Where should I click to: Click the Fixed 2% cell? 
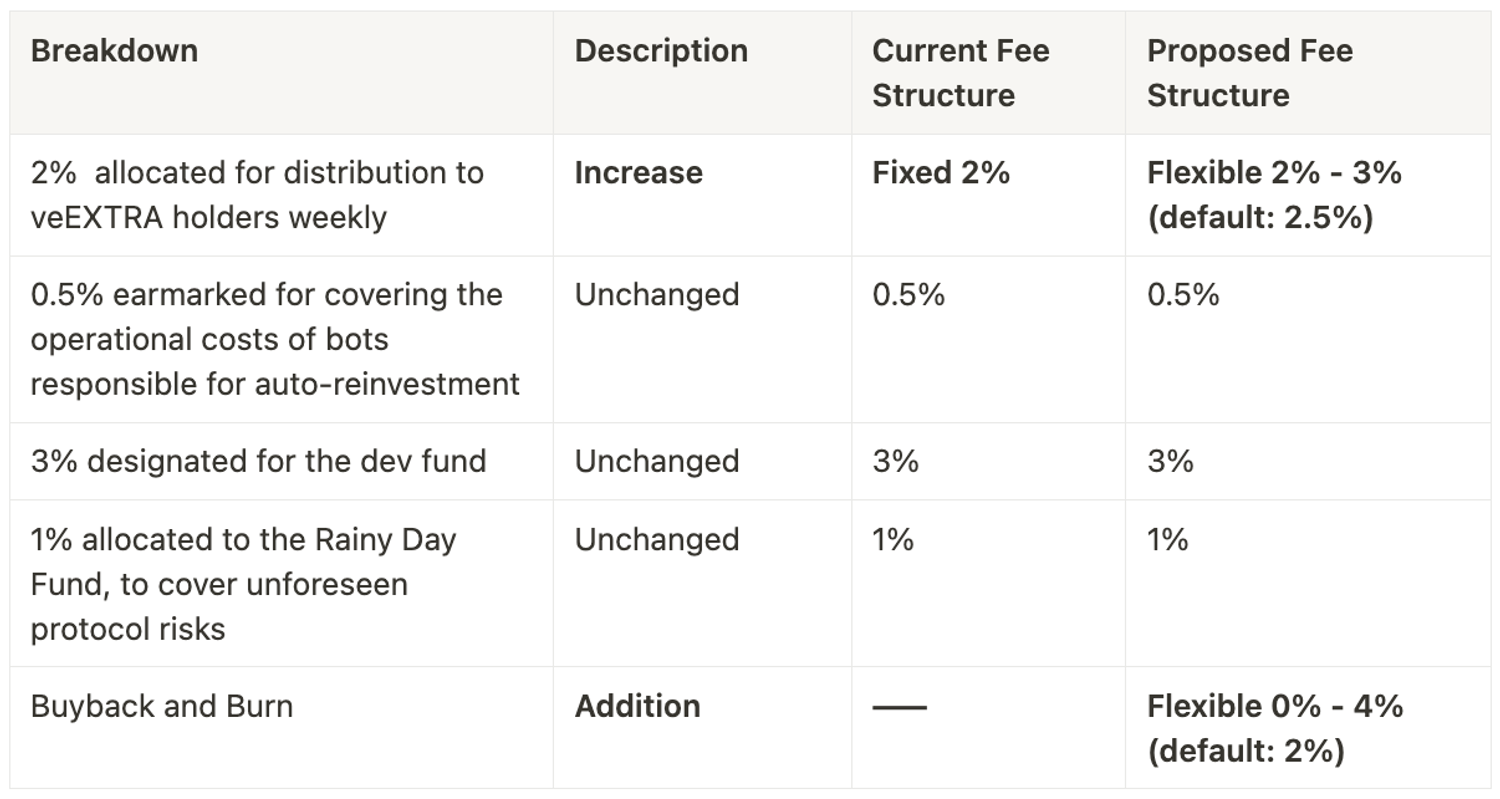tap(940, 173)
